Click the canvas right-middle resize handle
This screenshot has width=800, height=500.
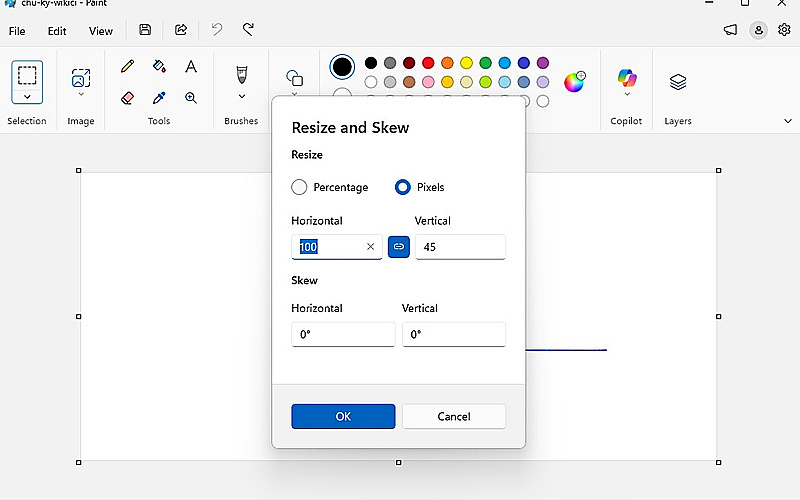tap(718, 316)
